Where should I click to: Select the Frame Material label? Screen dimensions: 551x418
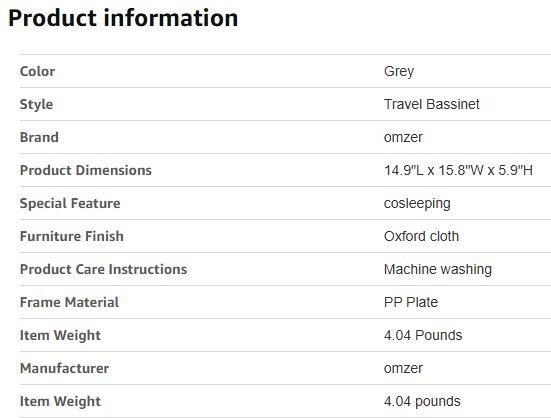(69, 302)
